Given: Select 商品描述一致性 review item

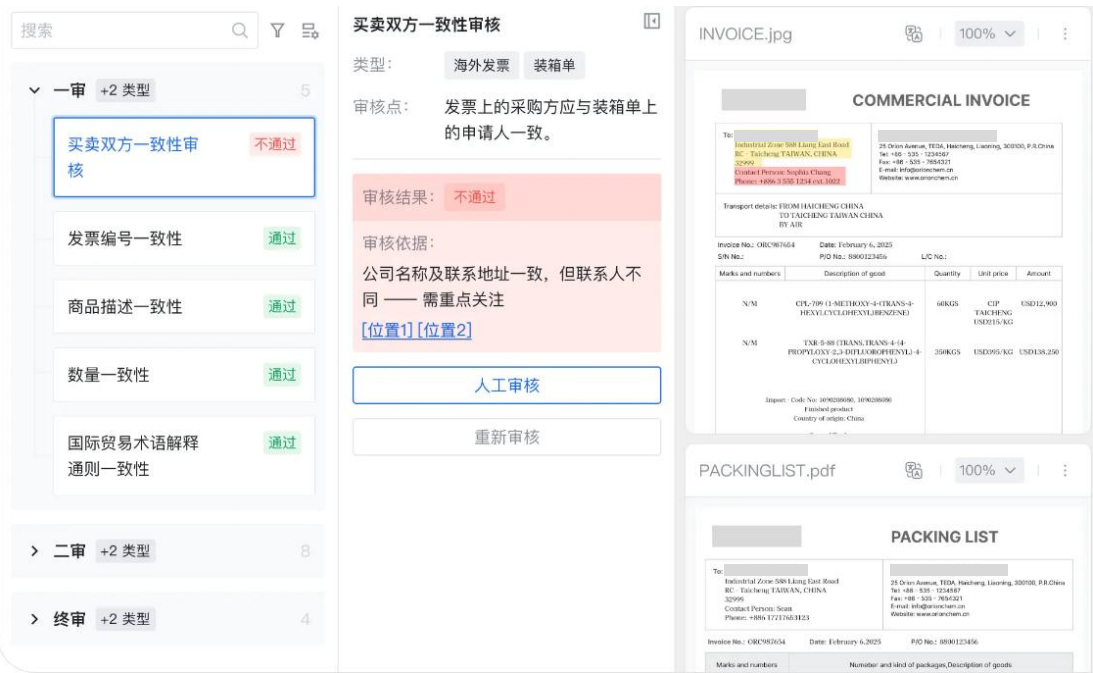Looking at the screenshot, I should (x=184, y=307).
